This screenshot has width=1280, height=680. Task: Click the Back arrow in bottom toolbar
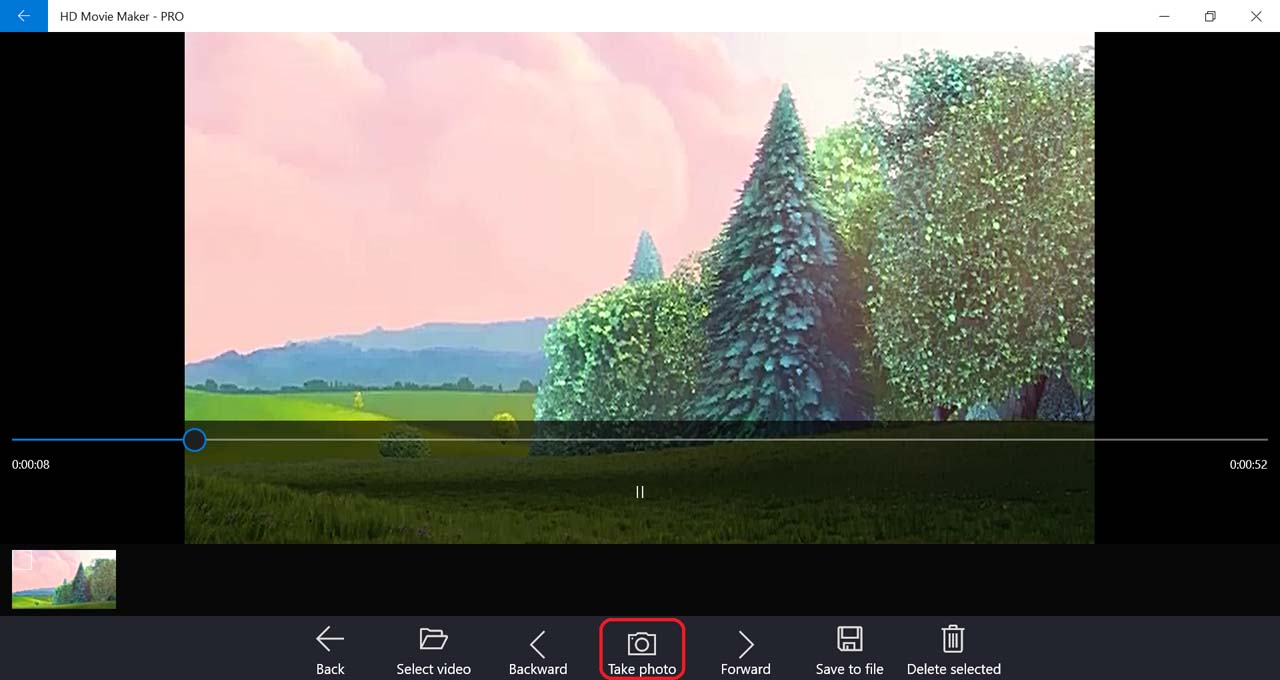pos(330,640)
